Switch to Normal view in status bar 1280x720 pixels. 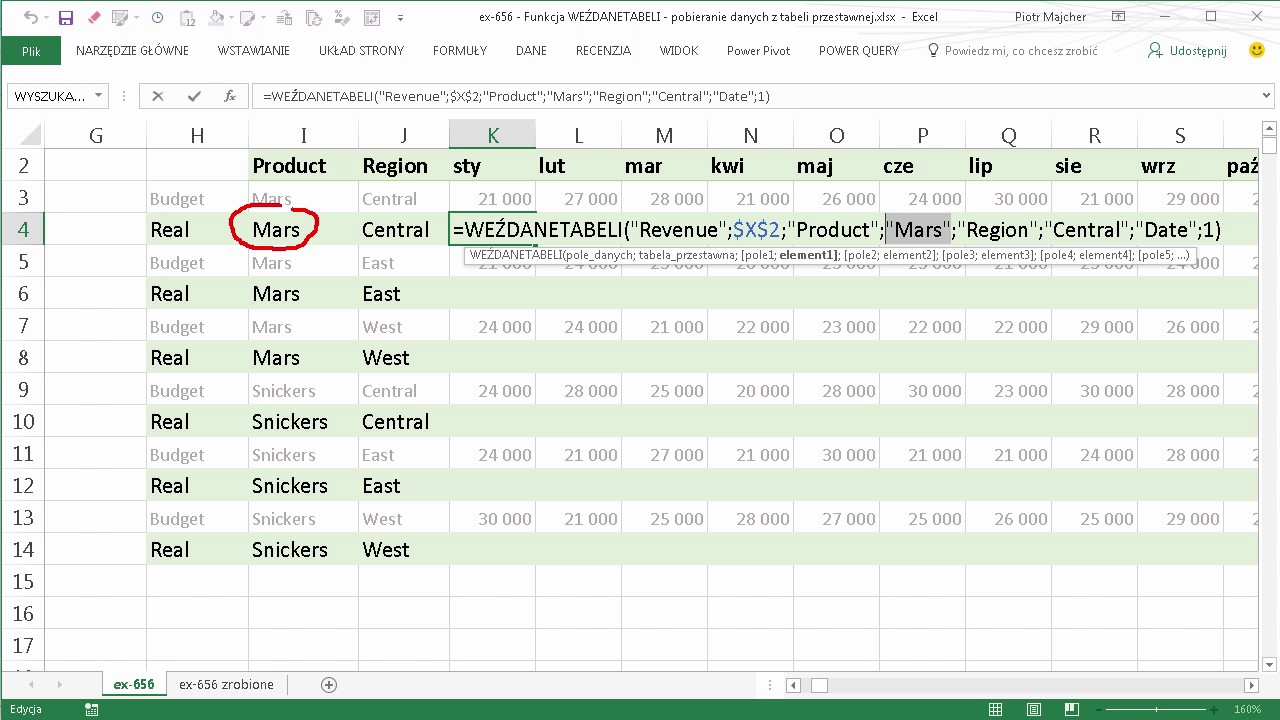click(x=995, y=709)
